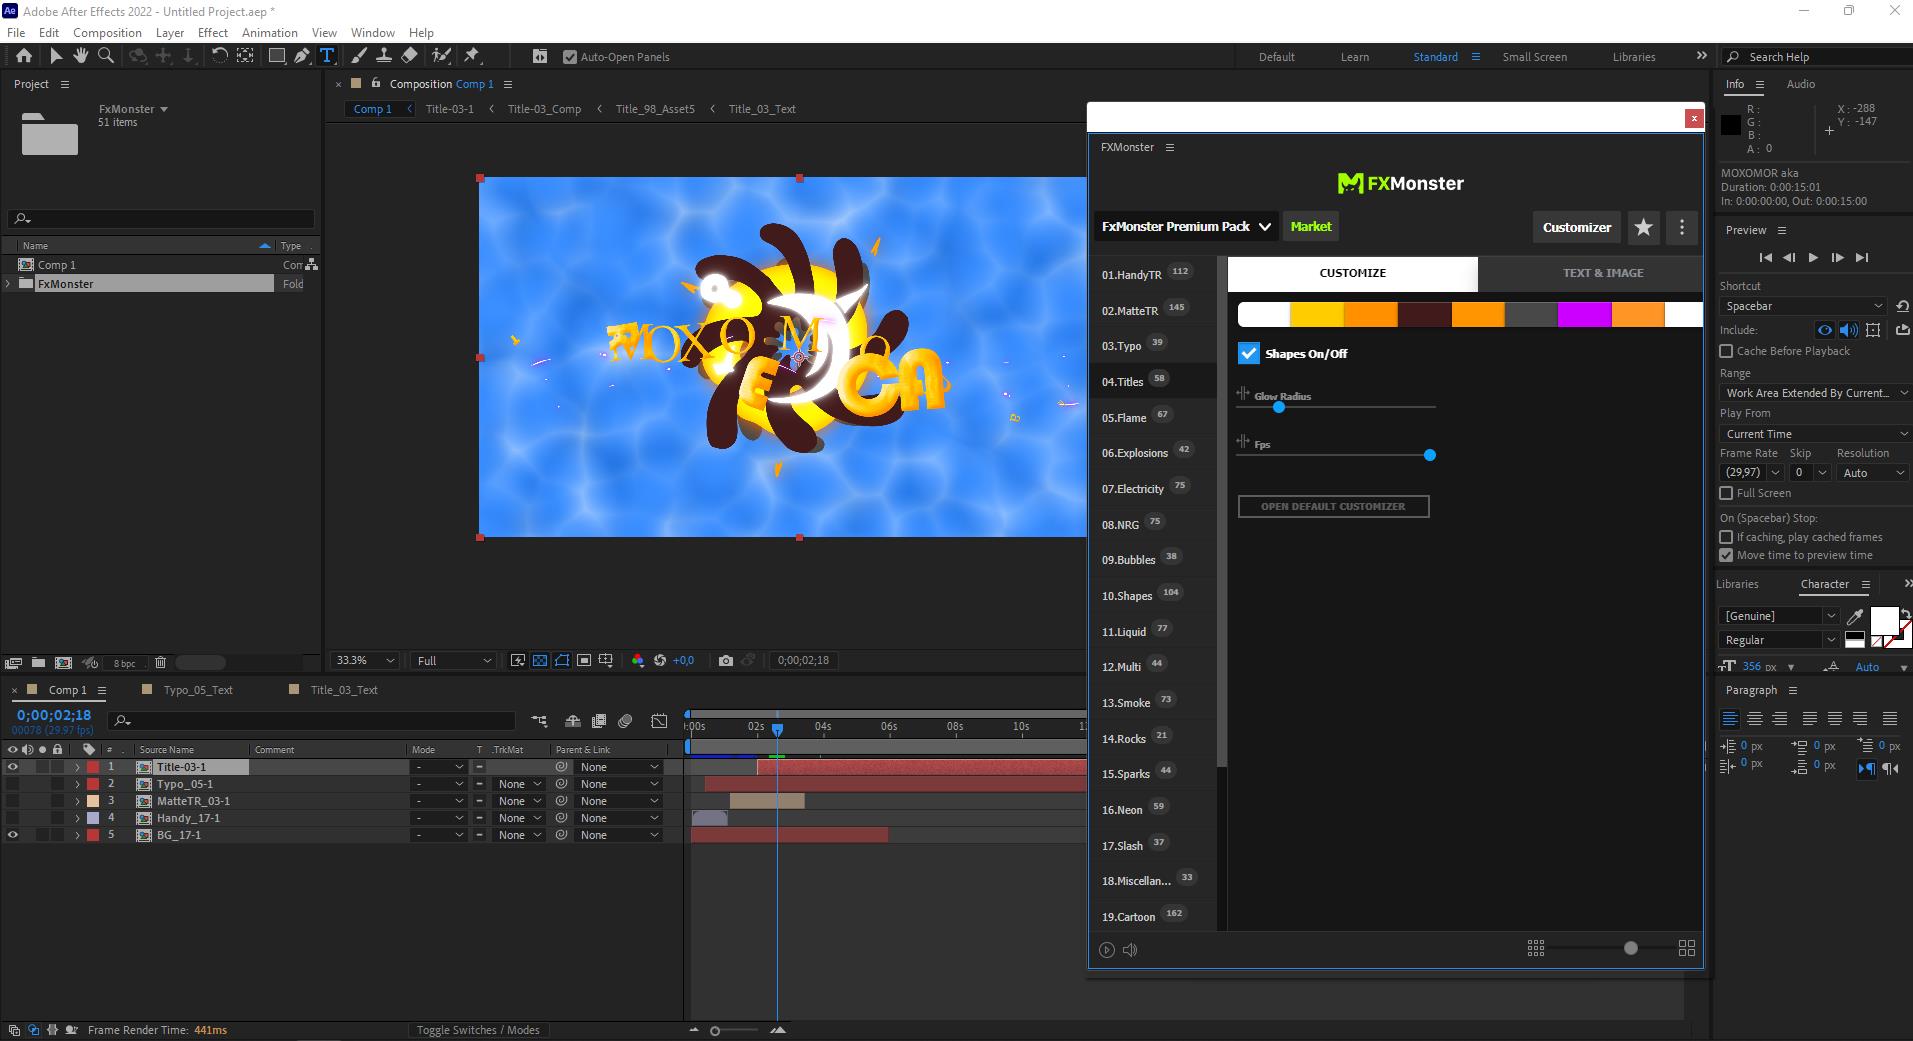Open Composition Mini-Flowchart in timeline

[539, 721]
